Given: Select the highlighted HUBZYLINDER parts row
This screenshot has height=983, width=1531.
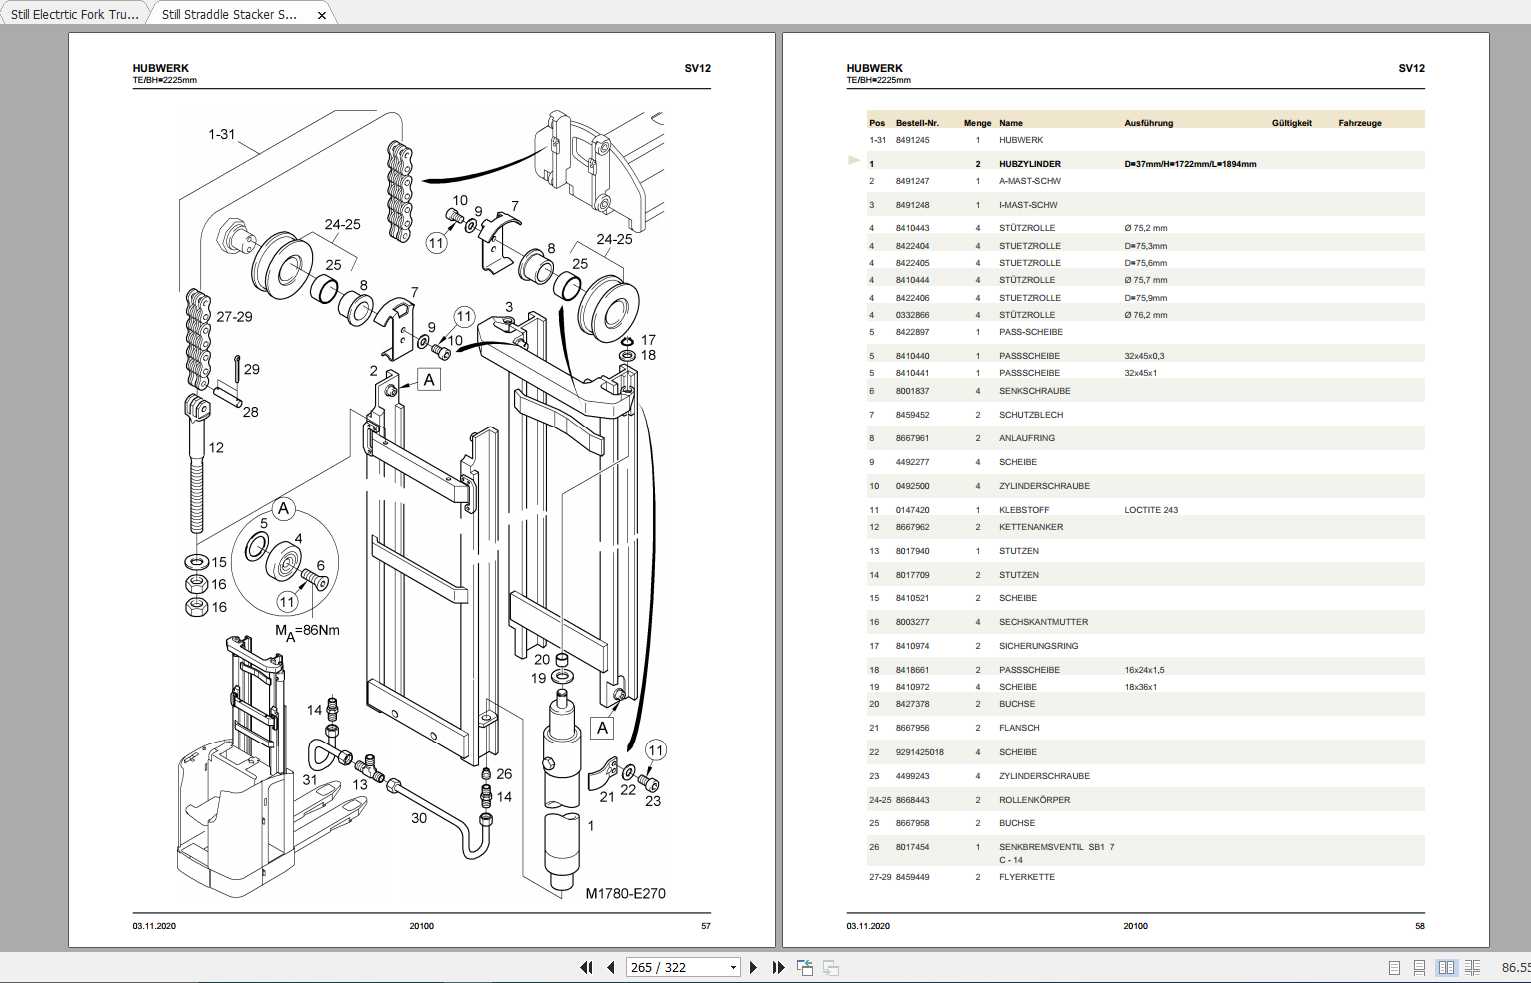Looking at the screenshot, I should tap(1100, 161).
